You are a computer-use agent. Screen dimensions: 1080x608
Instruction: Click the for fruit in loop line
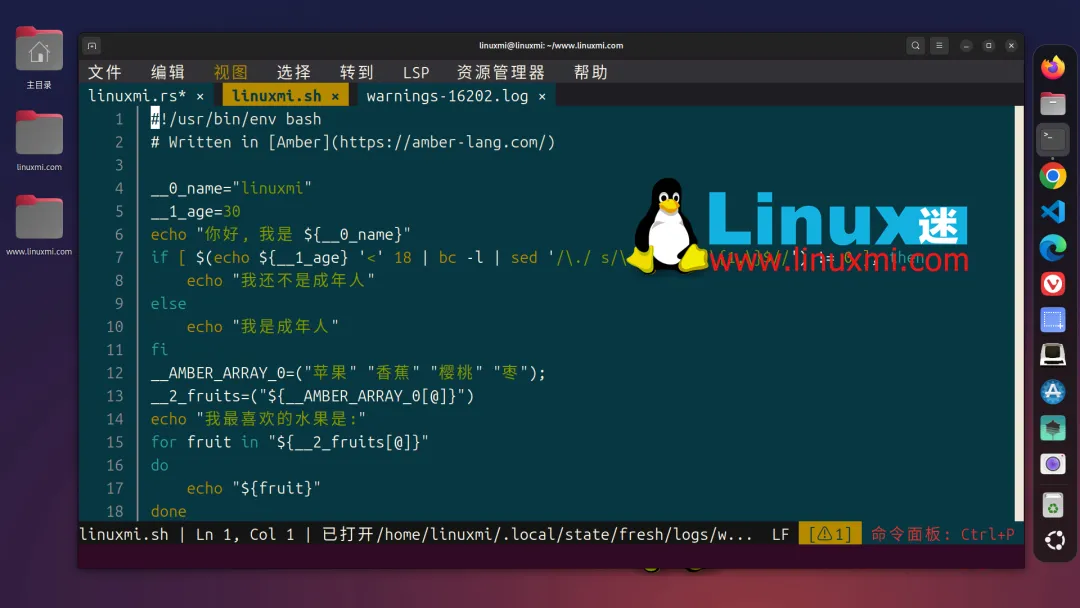[x=290, y=442]
